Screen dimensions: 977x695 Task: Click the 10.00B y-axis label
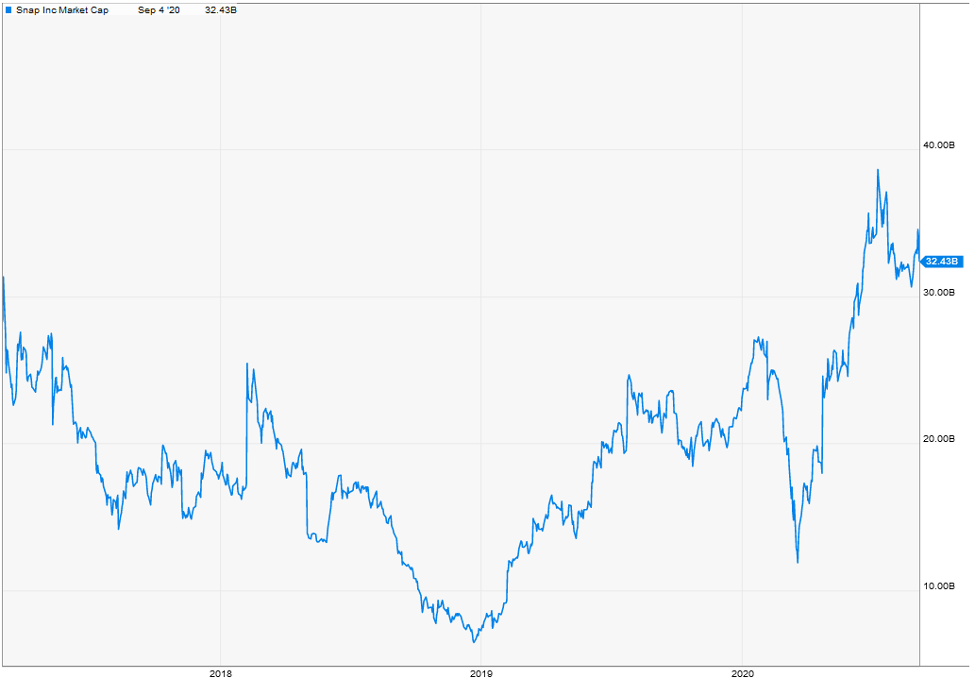click(938, 586)
